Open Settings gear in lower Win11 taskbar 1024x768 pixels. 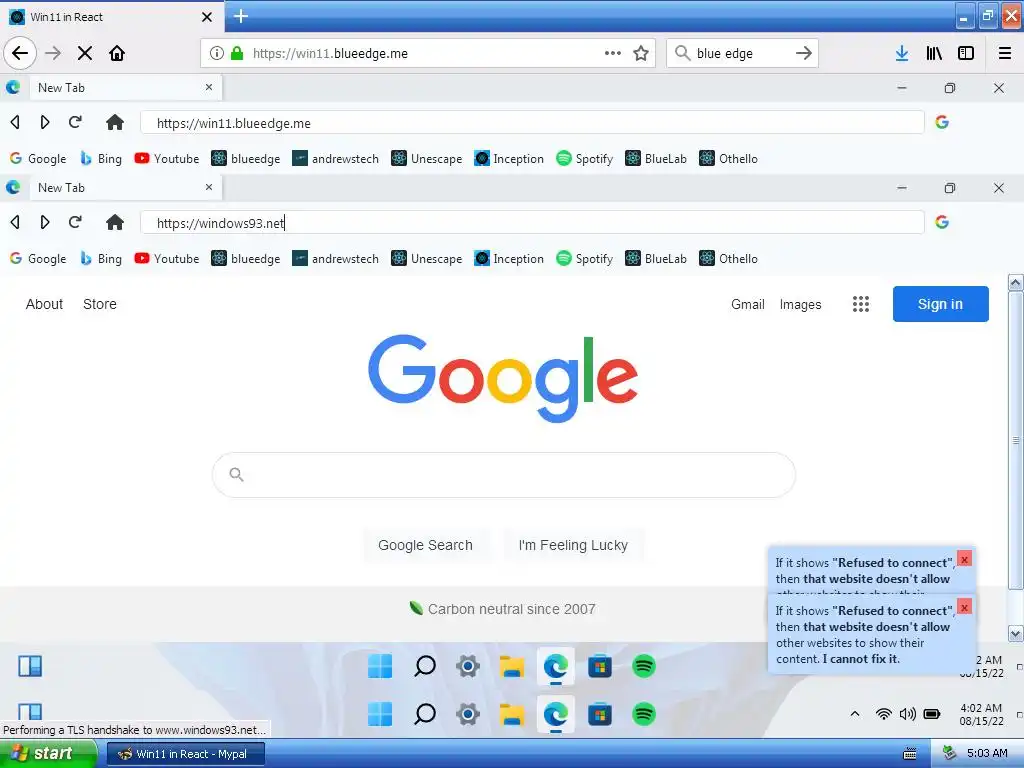[x=468, y=714]
